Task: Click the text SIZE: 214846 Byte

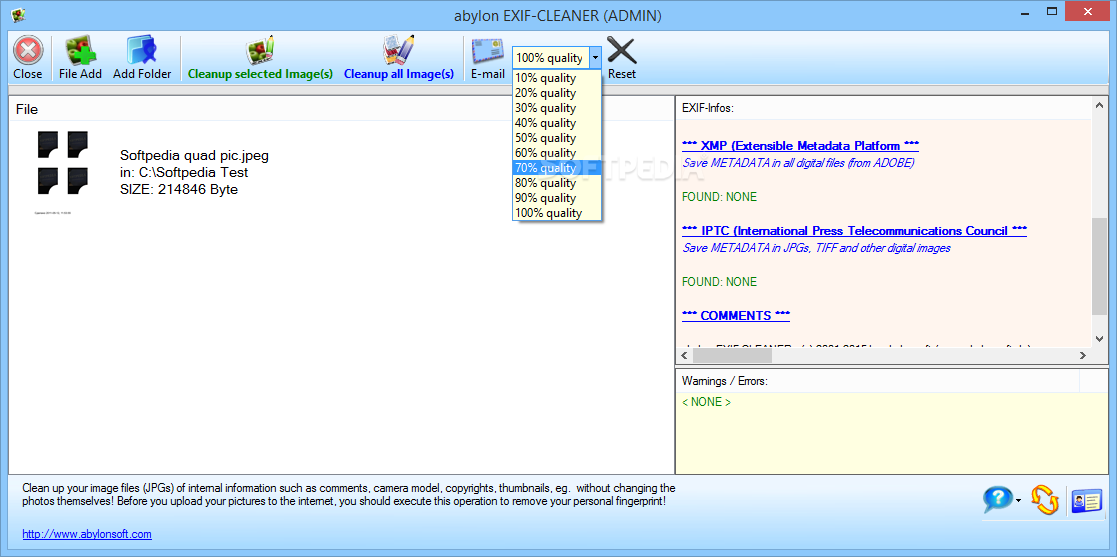Action: (179, 189)
